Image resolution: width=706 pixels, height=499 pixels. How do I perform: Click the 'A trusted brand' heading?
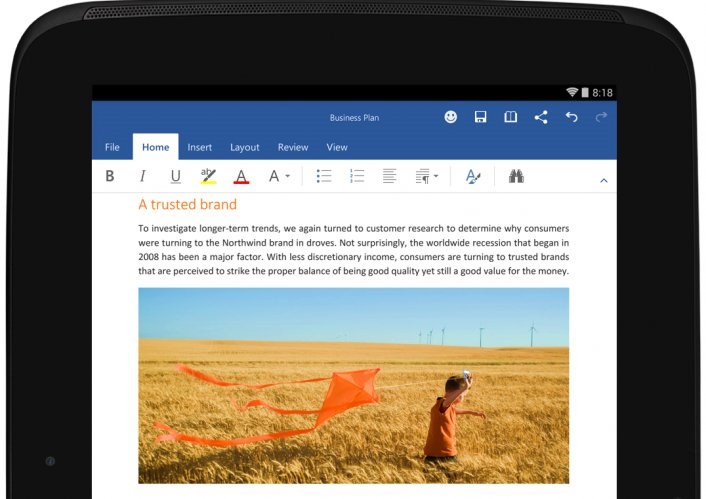tap(187, 204)
